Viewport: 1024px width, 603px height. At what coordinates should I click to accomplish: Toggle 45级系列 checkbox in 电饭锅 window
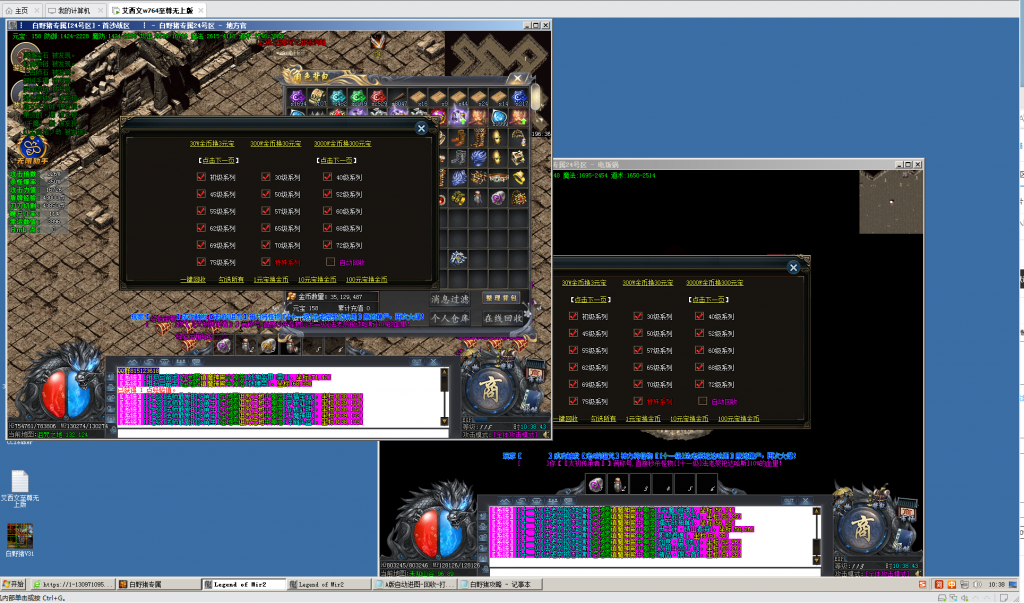pos(573,333)
